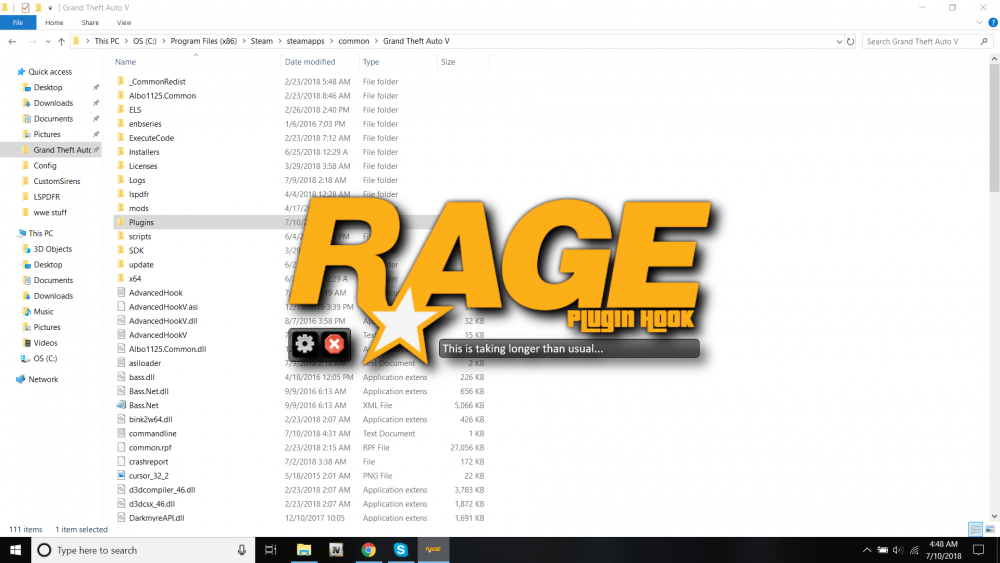The image size is (1000, 563).
Task: Switch to large thumbnails view icon
Action: pos(990,529)
